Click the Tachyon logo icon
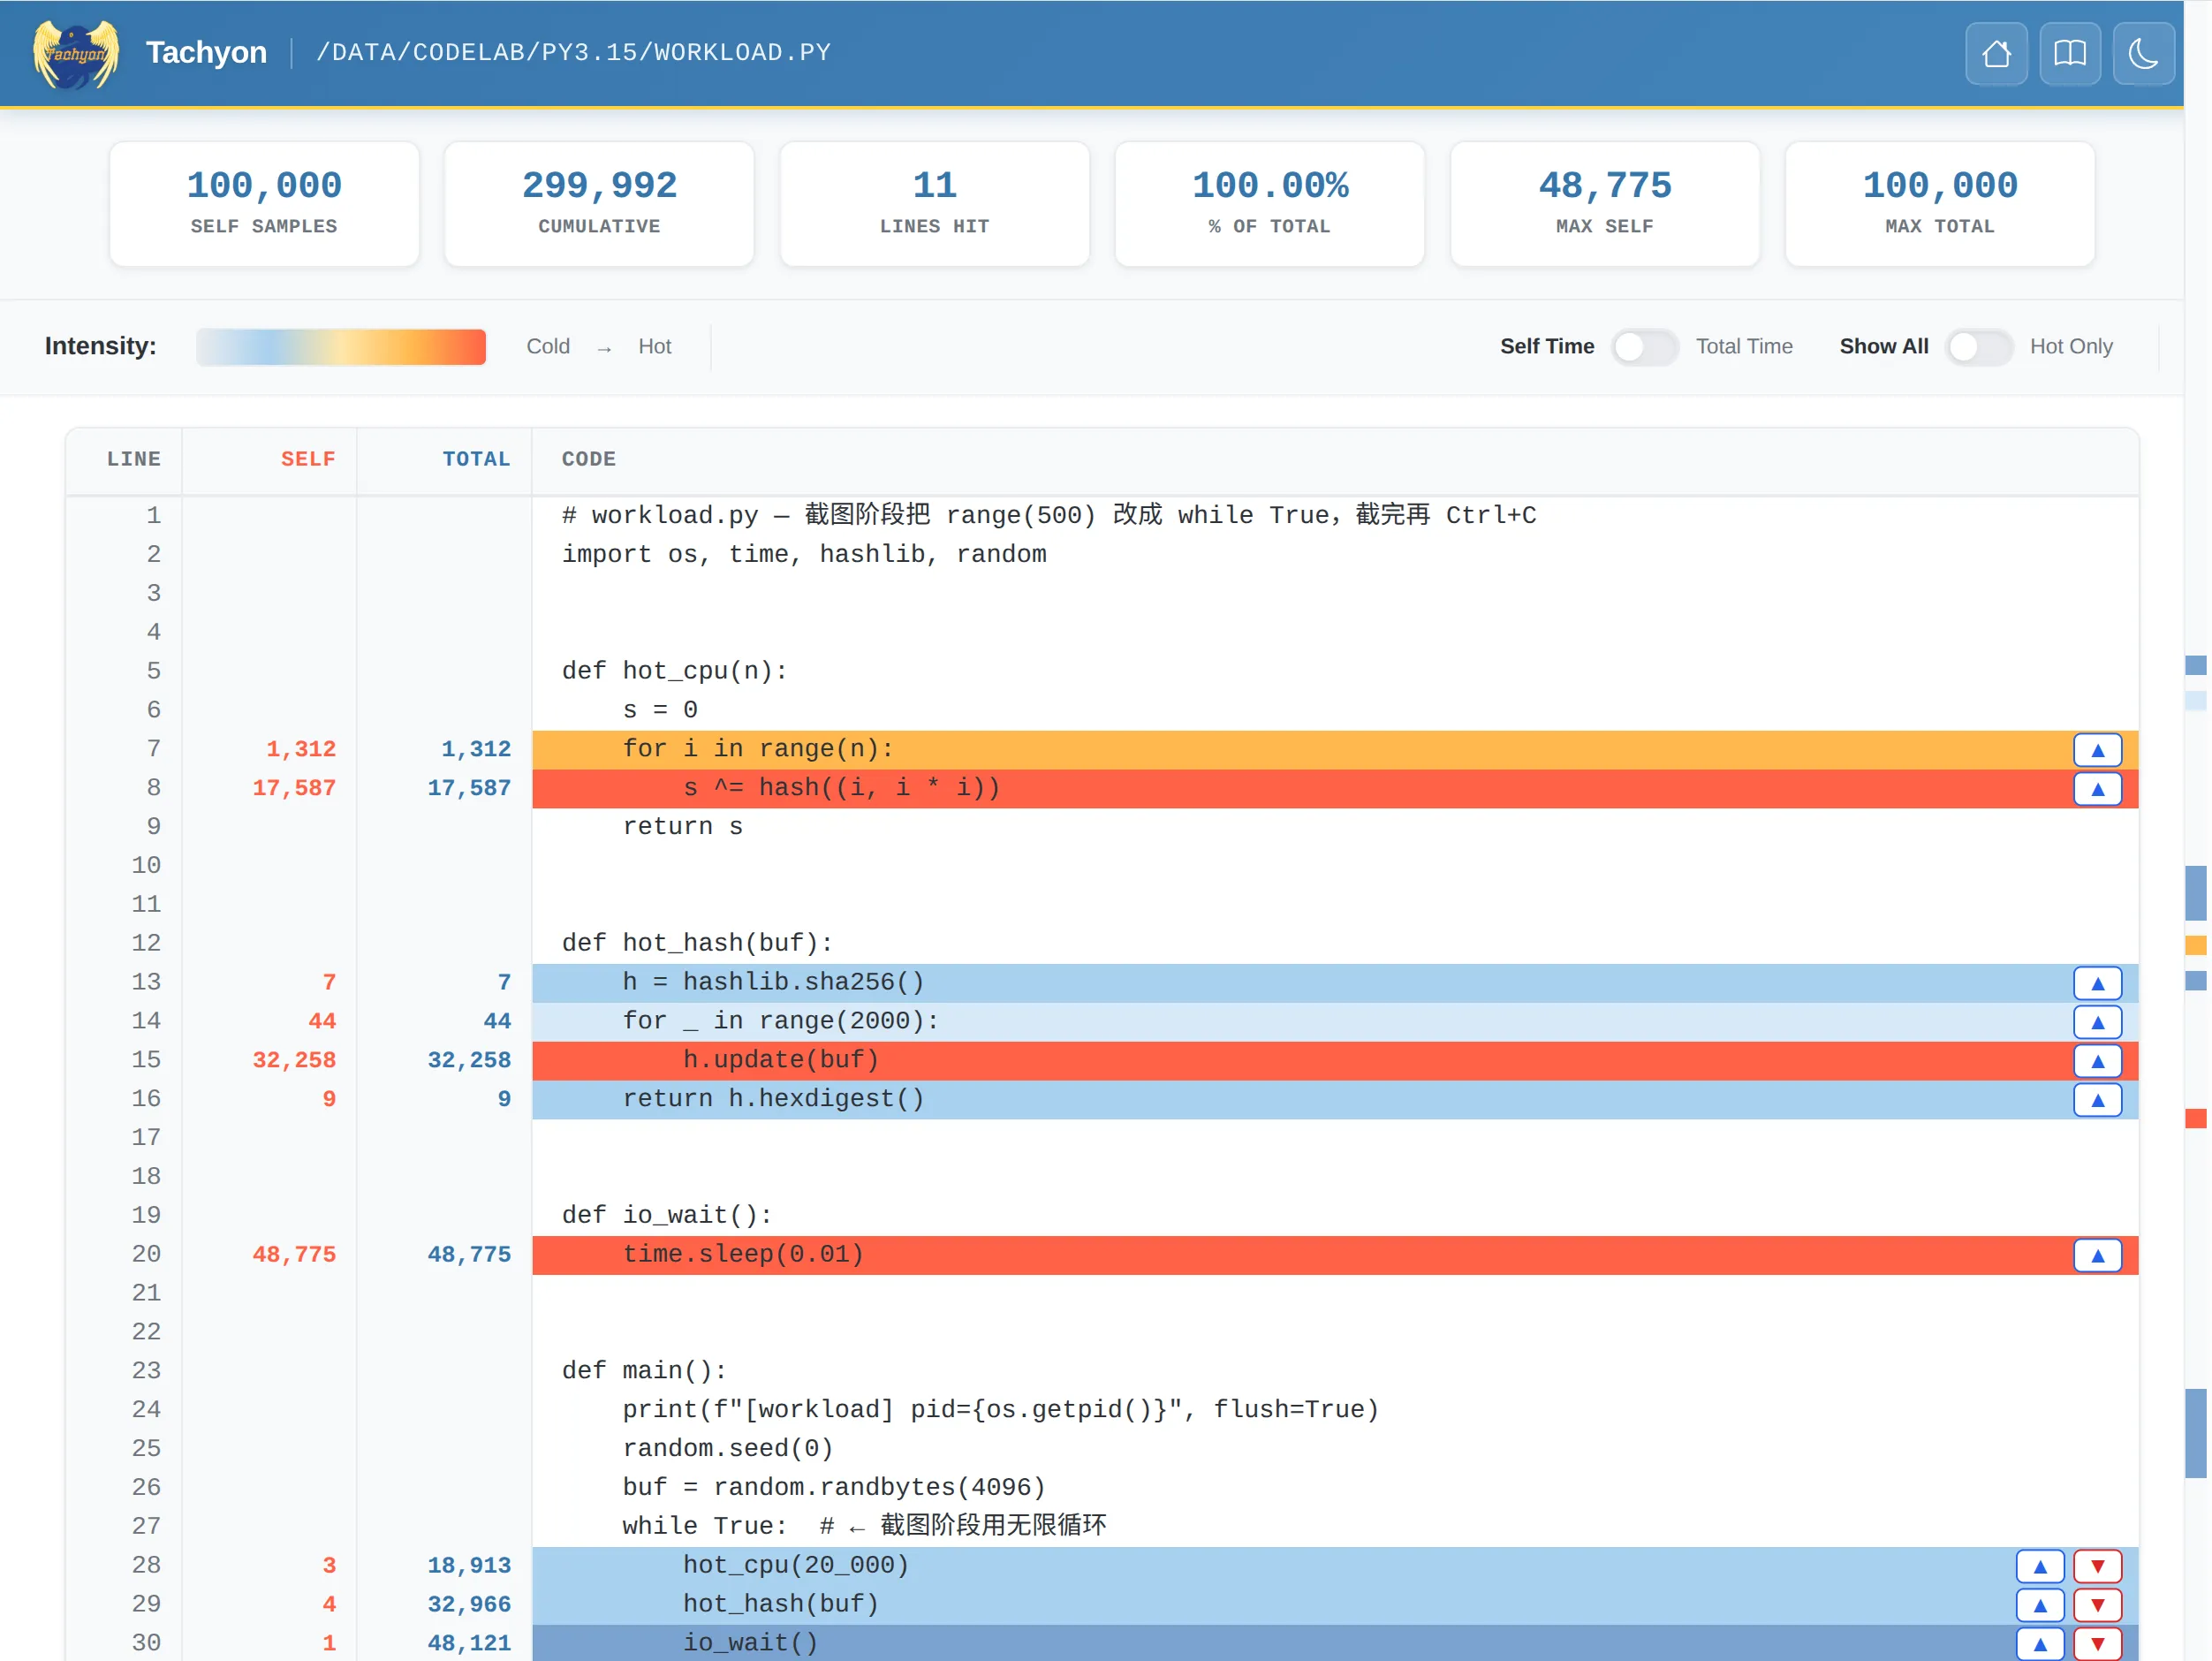 coord(76,53)
